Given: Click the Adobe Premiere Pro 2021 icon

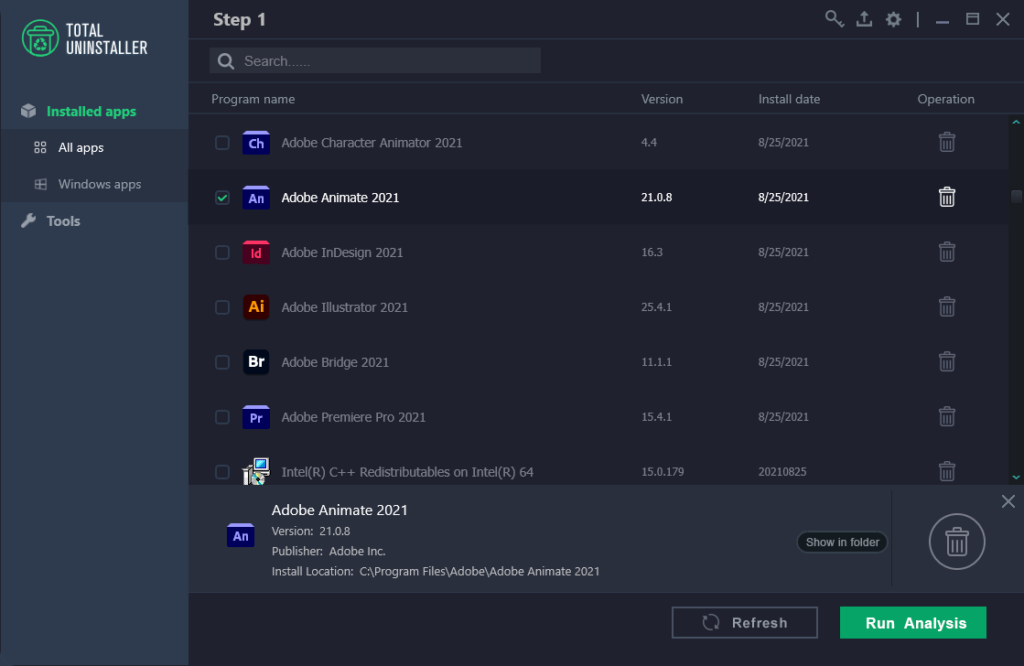Looking at the screenshot, I should [x=256, y=417].
